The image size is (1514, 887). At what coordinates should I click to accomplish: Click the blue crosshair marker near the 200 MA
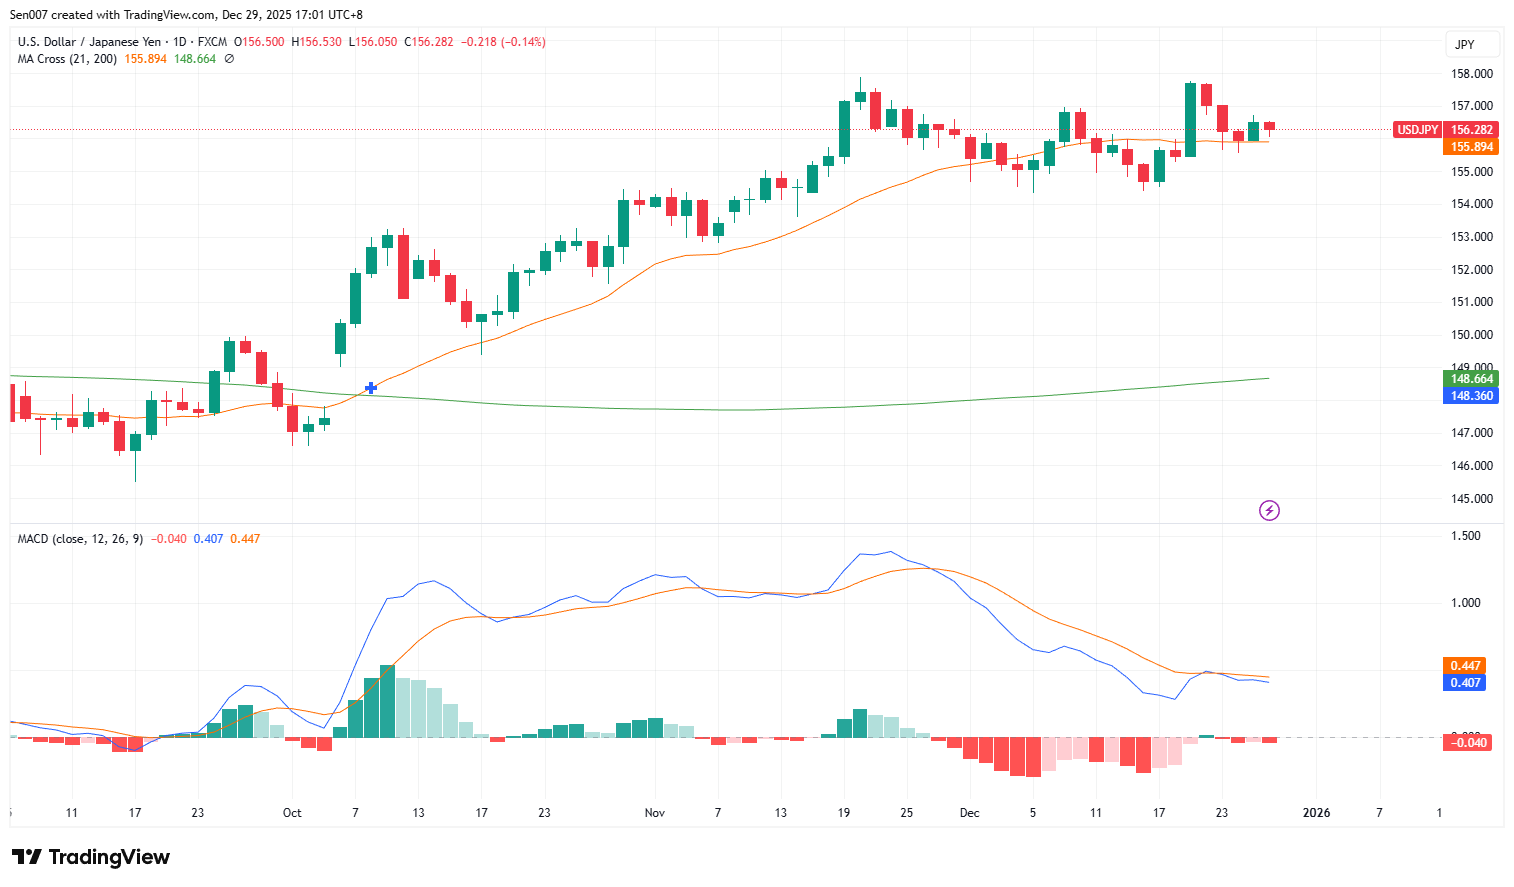pyautogui.click(x=371, y=388)
